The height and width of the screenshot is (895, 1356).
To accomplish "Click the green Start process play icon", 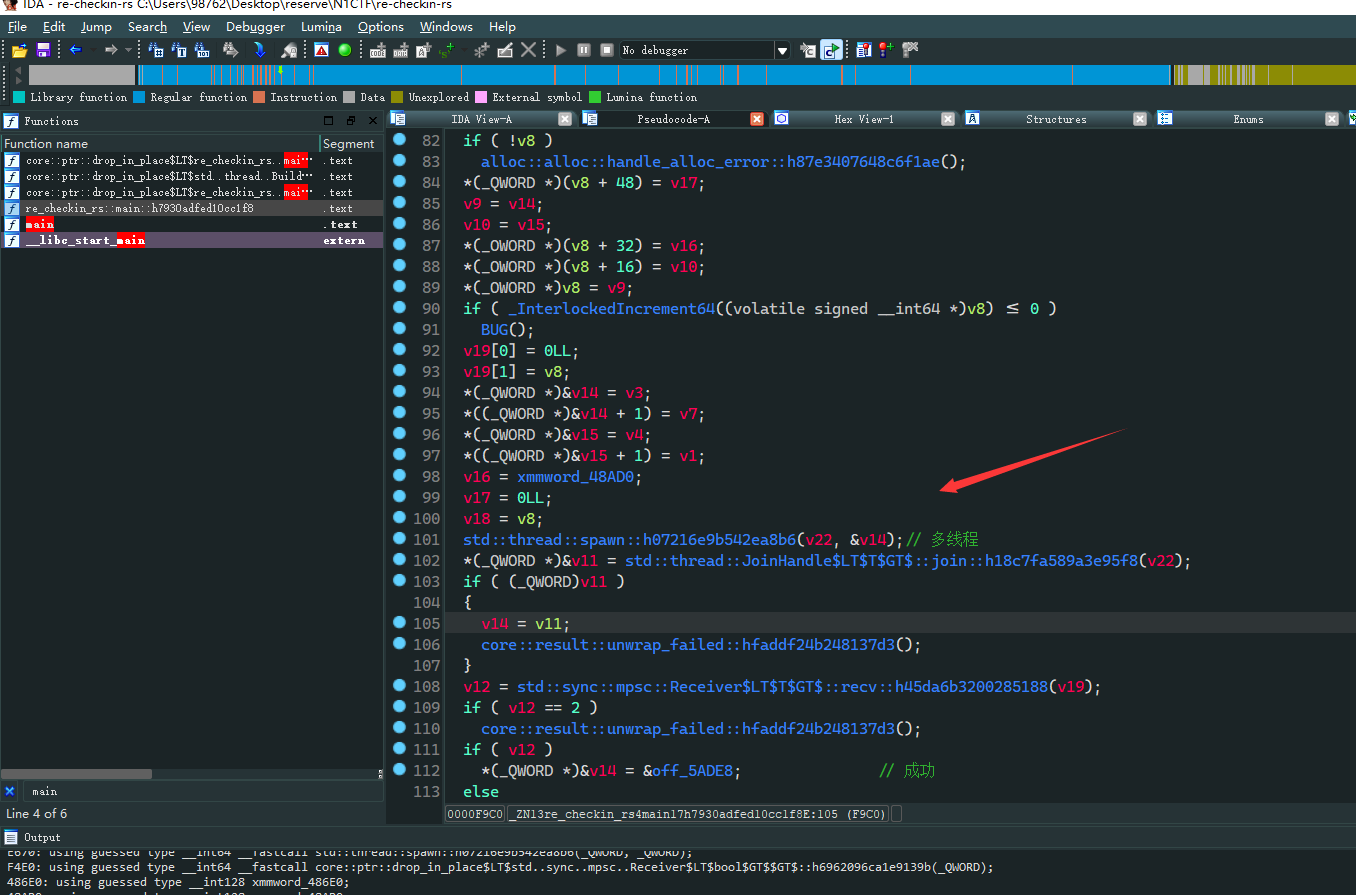I will click(x=561, y=50).
